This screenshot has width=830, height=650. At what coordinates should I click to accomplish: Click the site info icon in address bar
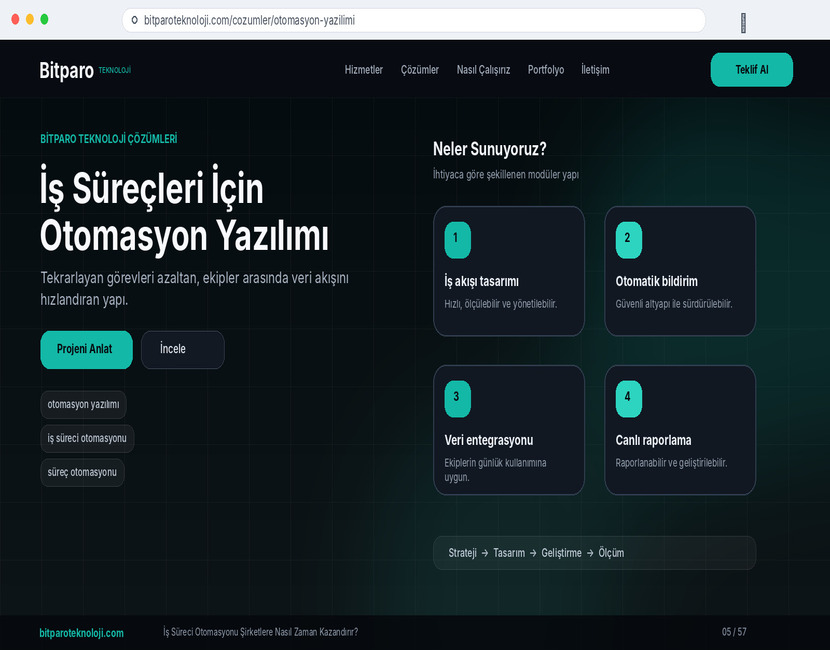click(x=134, y=20)
